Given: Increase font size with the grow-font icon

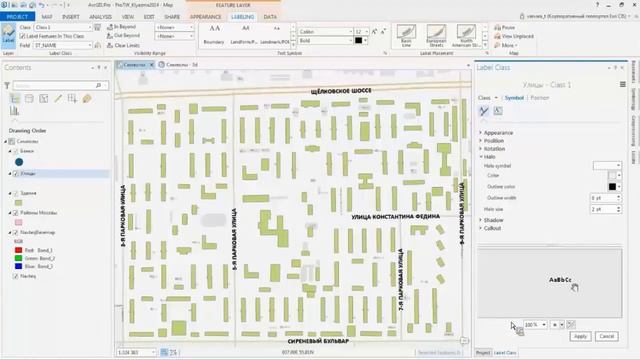Looking at the screenshot, I should coord(374,31).
